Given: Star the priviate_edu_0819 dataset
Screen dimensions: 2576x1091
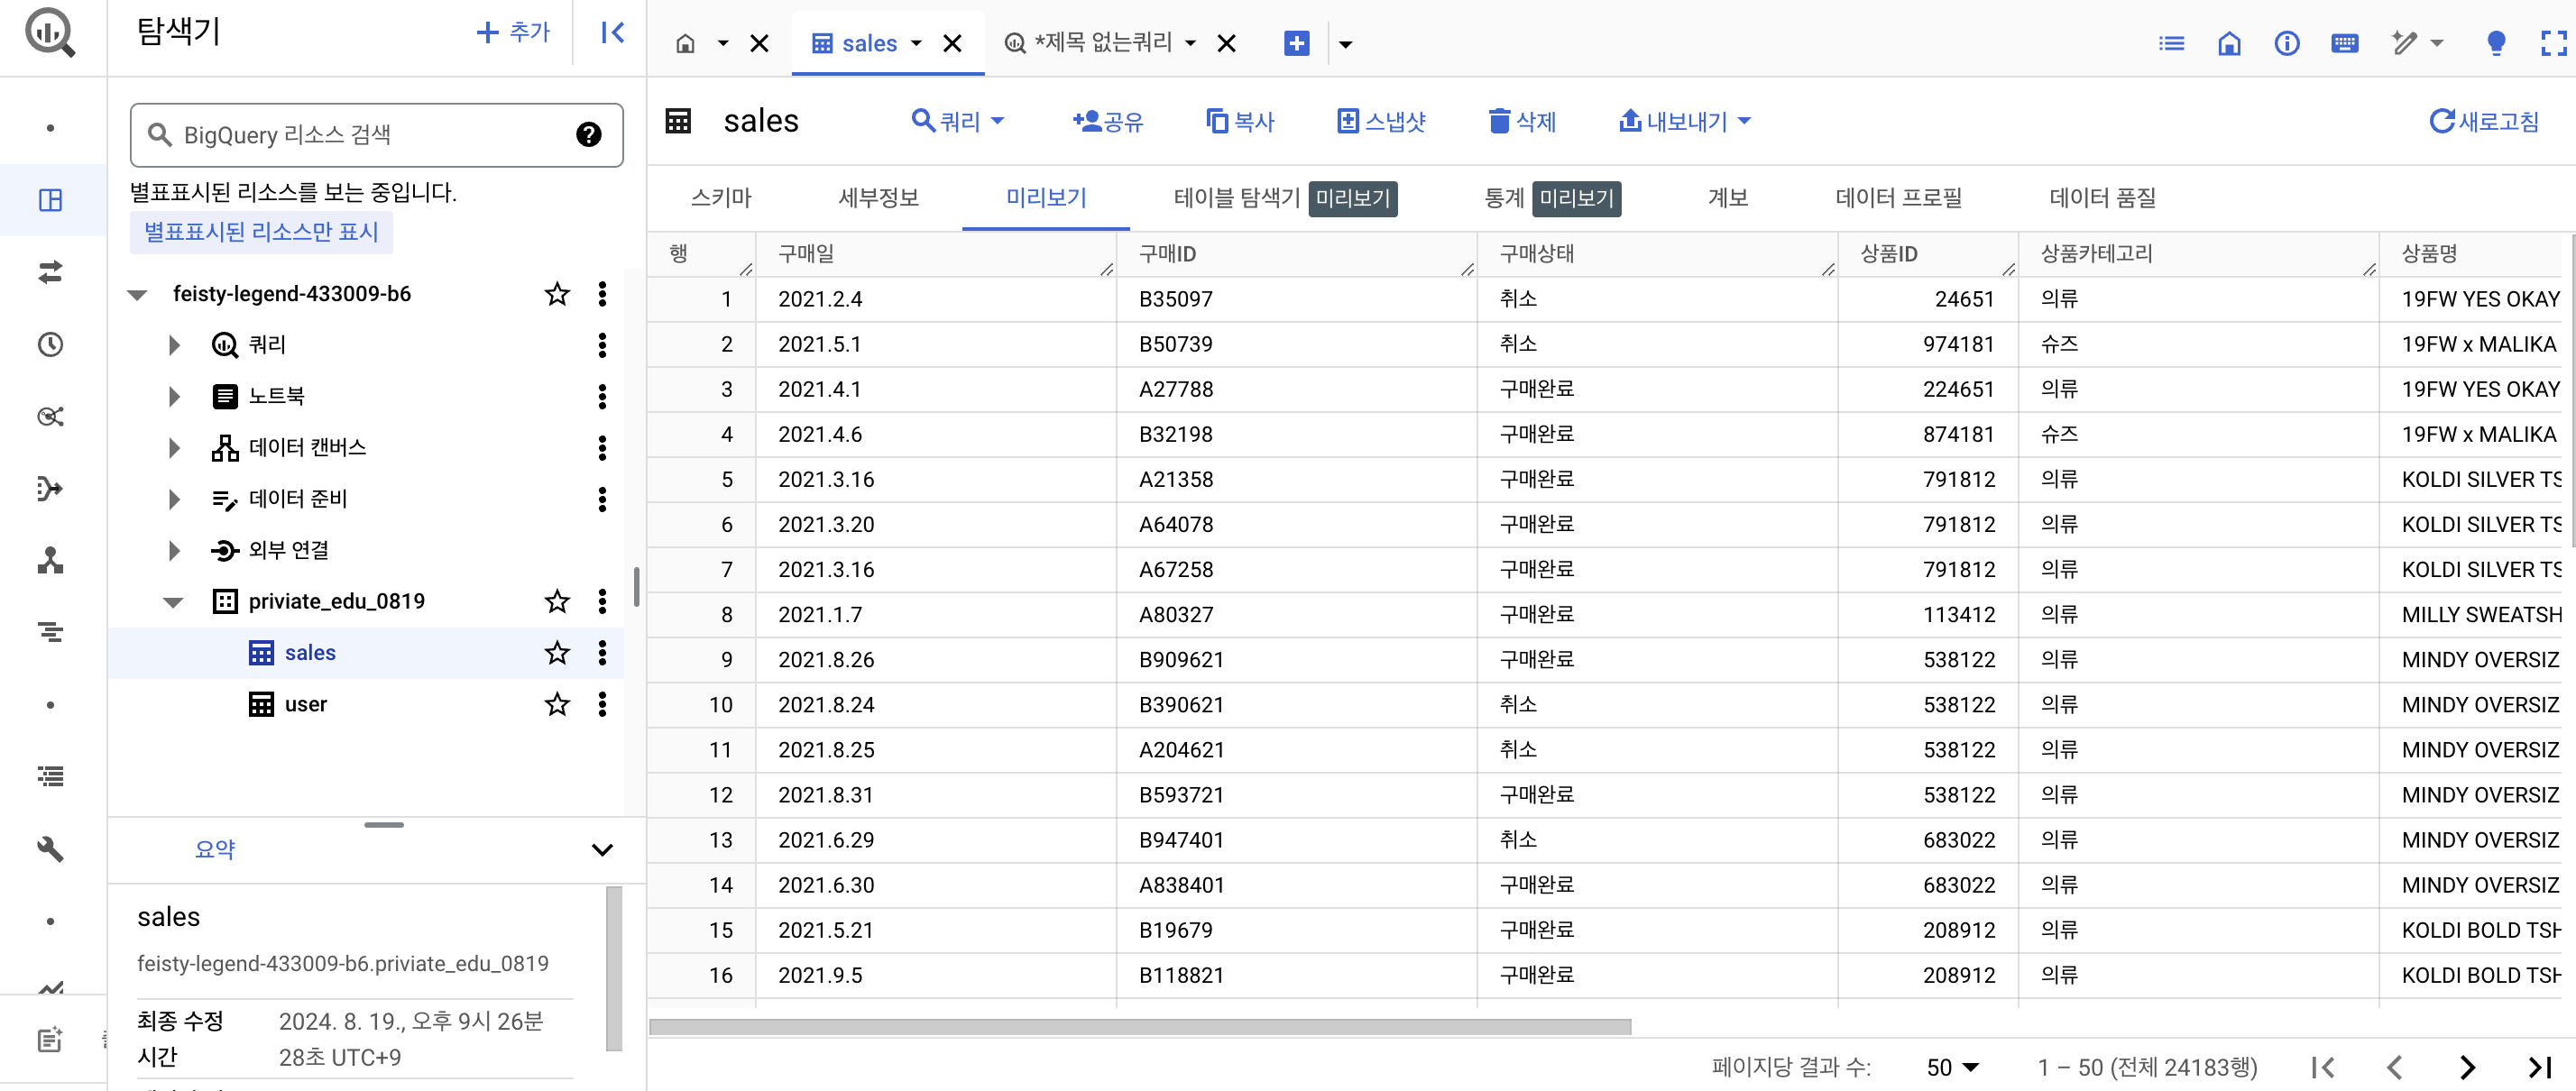Looking at the screenshot, I should 557,601.
